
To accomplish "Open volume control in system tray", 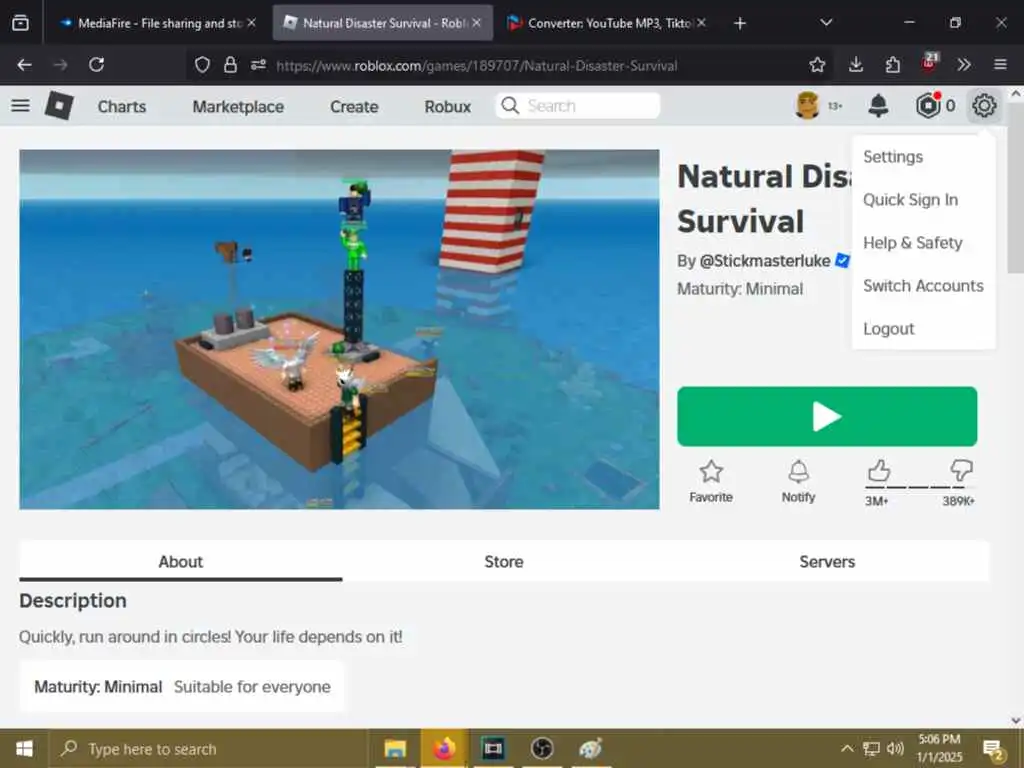I will [x=895, y=749].
